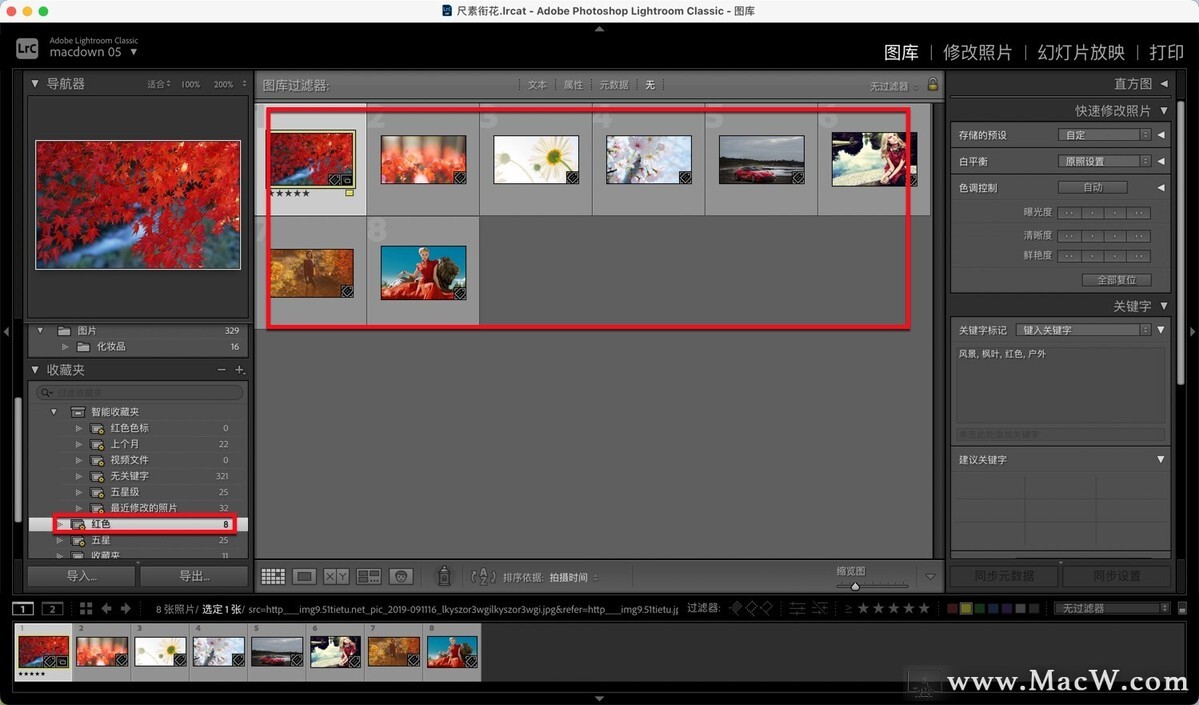The height and width of the screenshot is (705, 1199).
Task: Open the 存储的预设 dropdown
Action: 1104,135
